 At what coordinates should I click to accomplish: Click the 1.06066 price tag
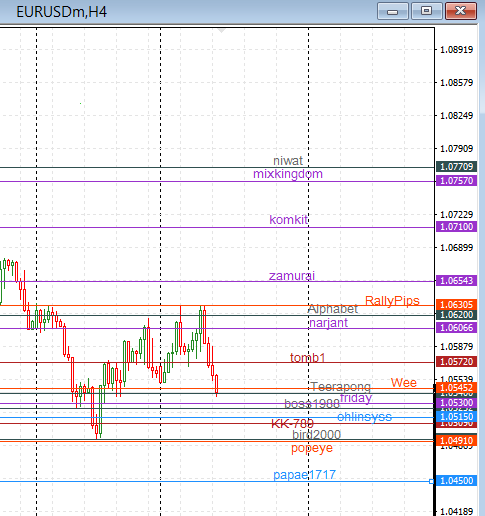[x=456, y=328]
